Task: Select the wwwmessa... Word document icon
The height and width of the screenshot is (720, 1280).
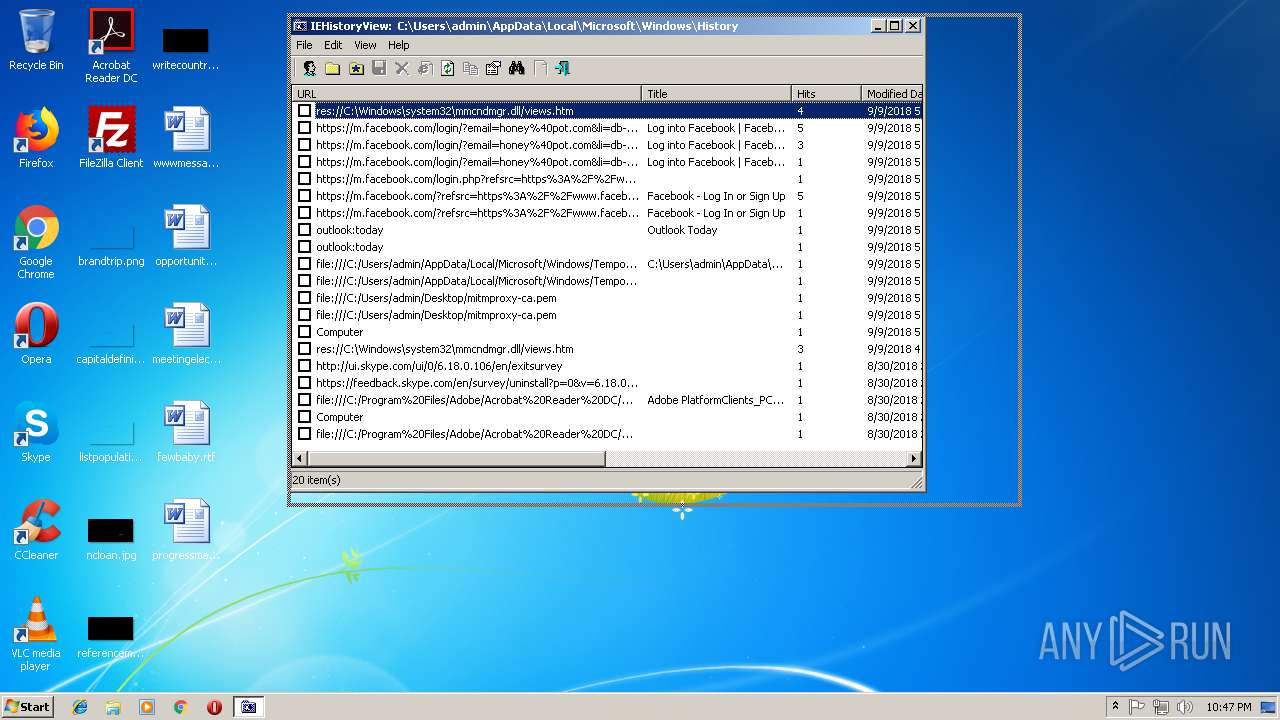Action: (186, 138)
